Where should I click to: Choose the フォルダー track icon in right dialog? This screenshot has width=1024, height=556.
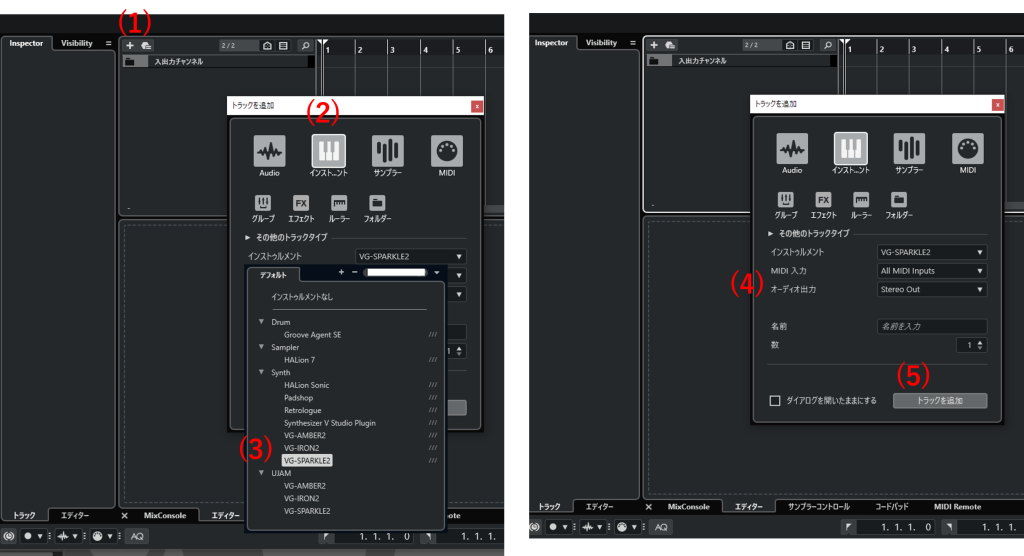coord(899,200)
